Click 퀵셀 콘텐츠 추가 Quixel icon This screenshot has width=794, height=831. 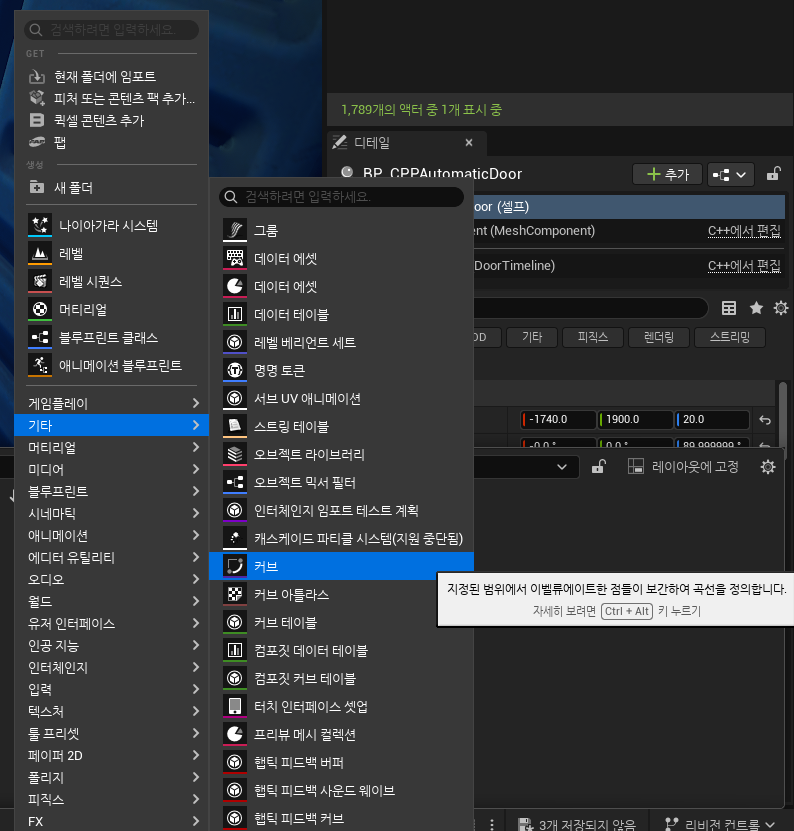pos(37,120)
